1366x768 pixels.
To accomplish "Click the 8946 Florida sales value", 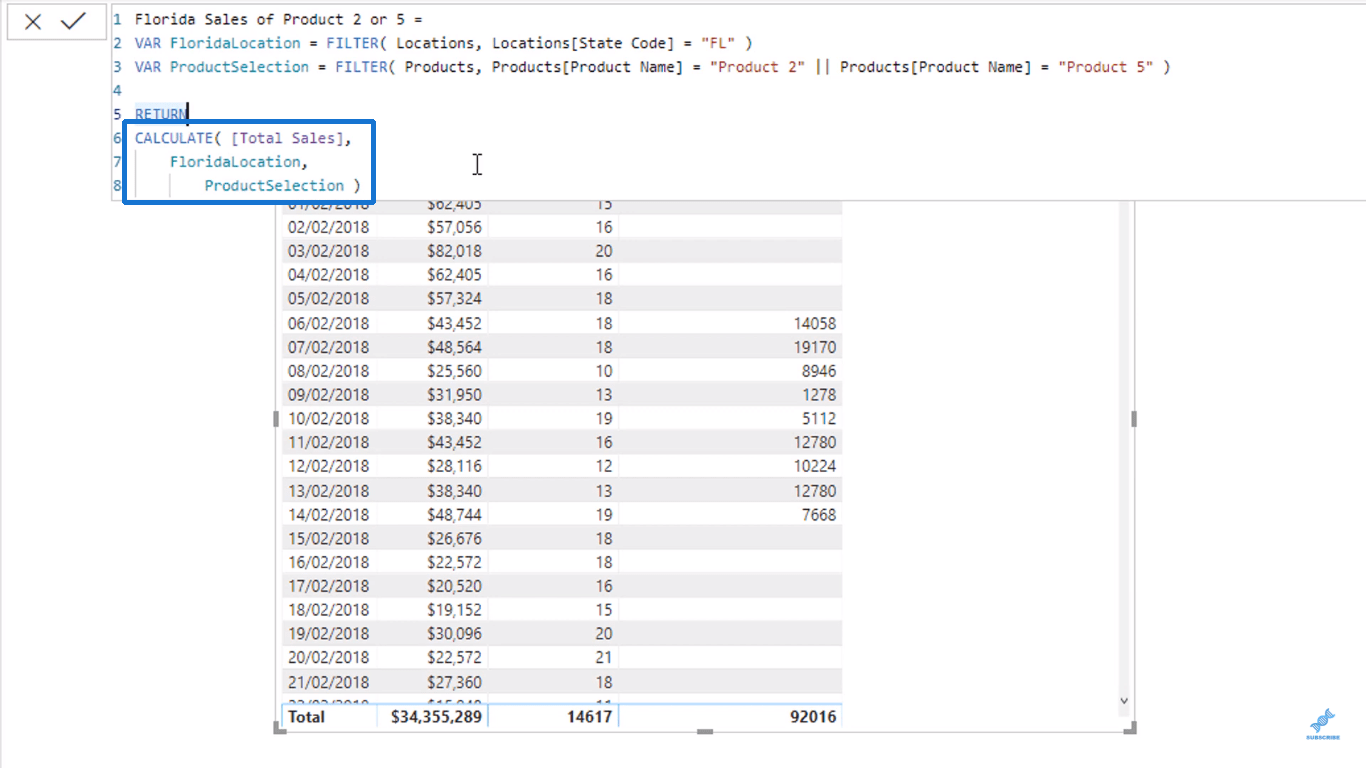I will click(x=818, y=370).
